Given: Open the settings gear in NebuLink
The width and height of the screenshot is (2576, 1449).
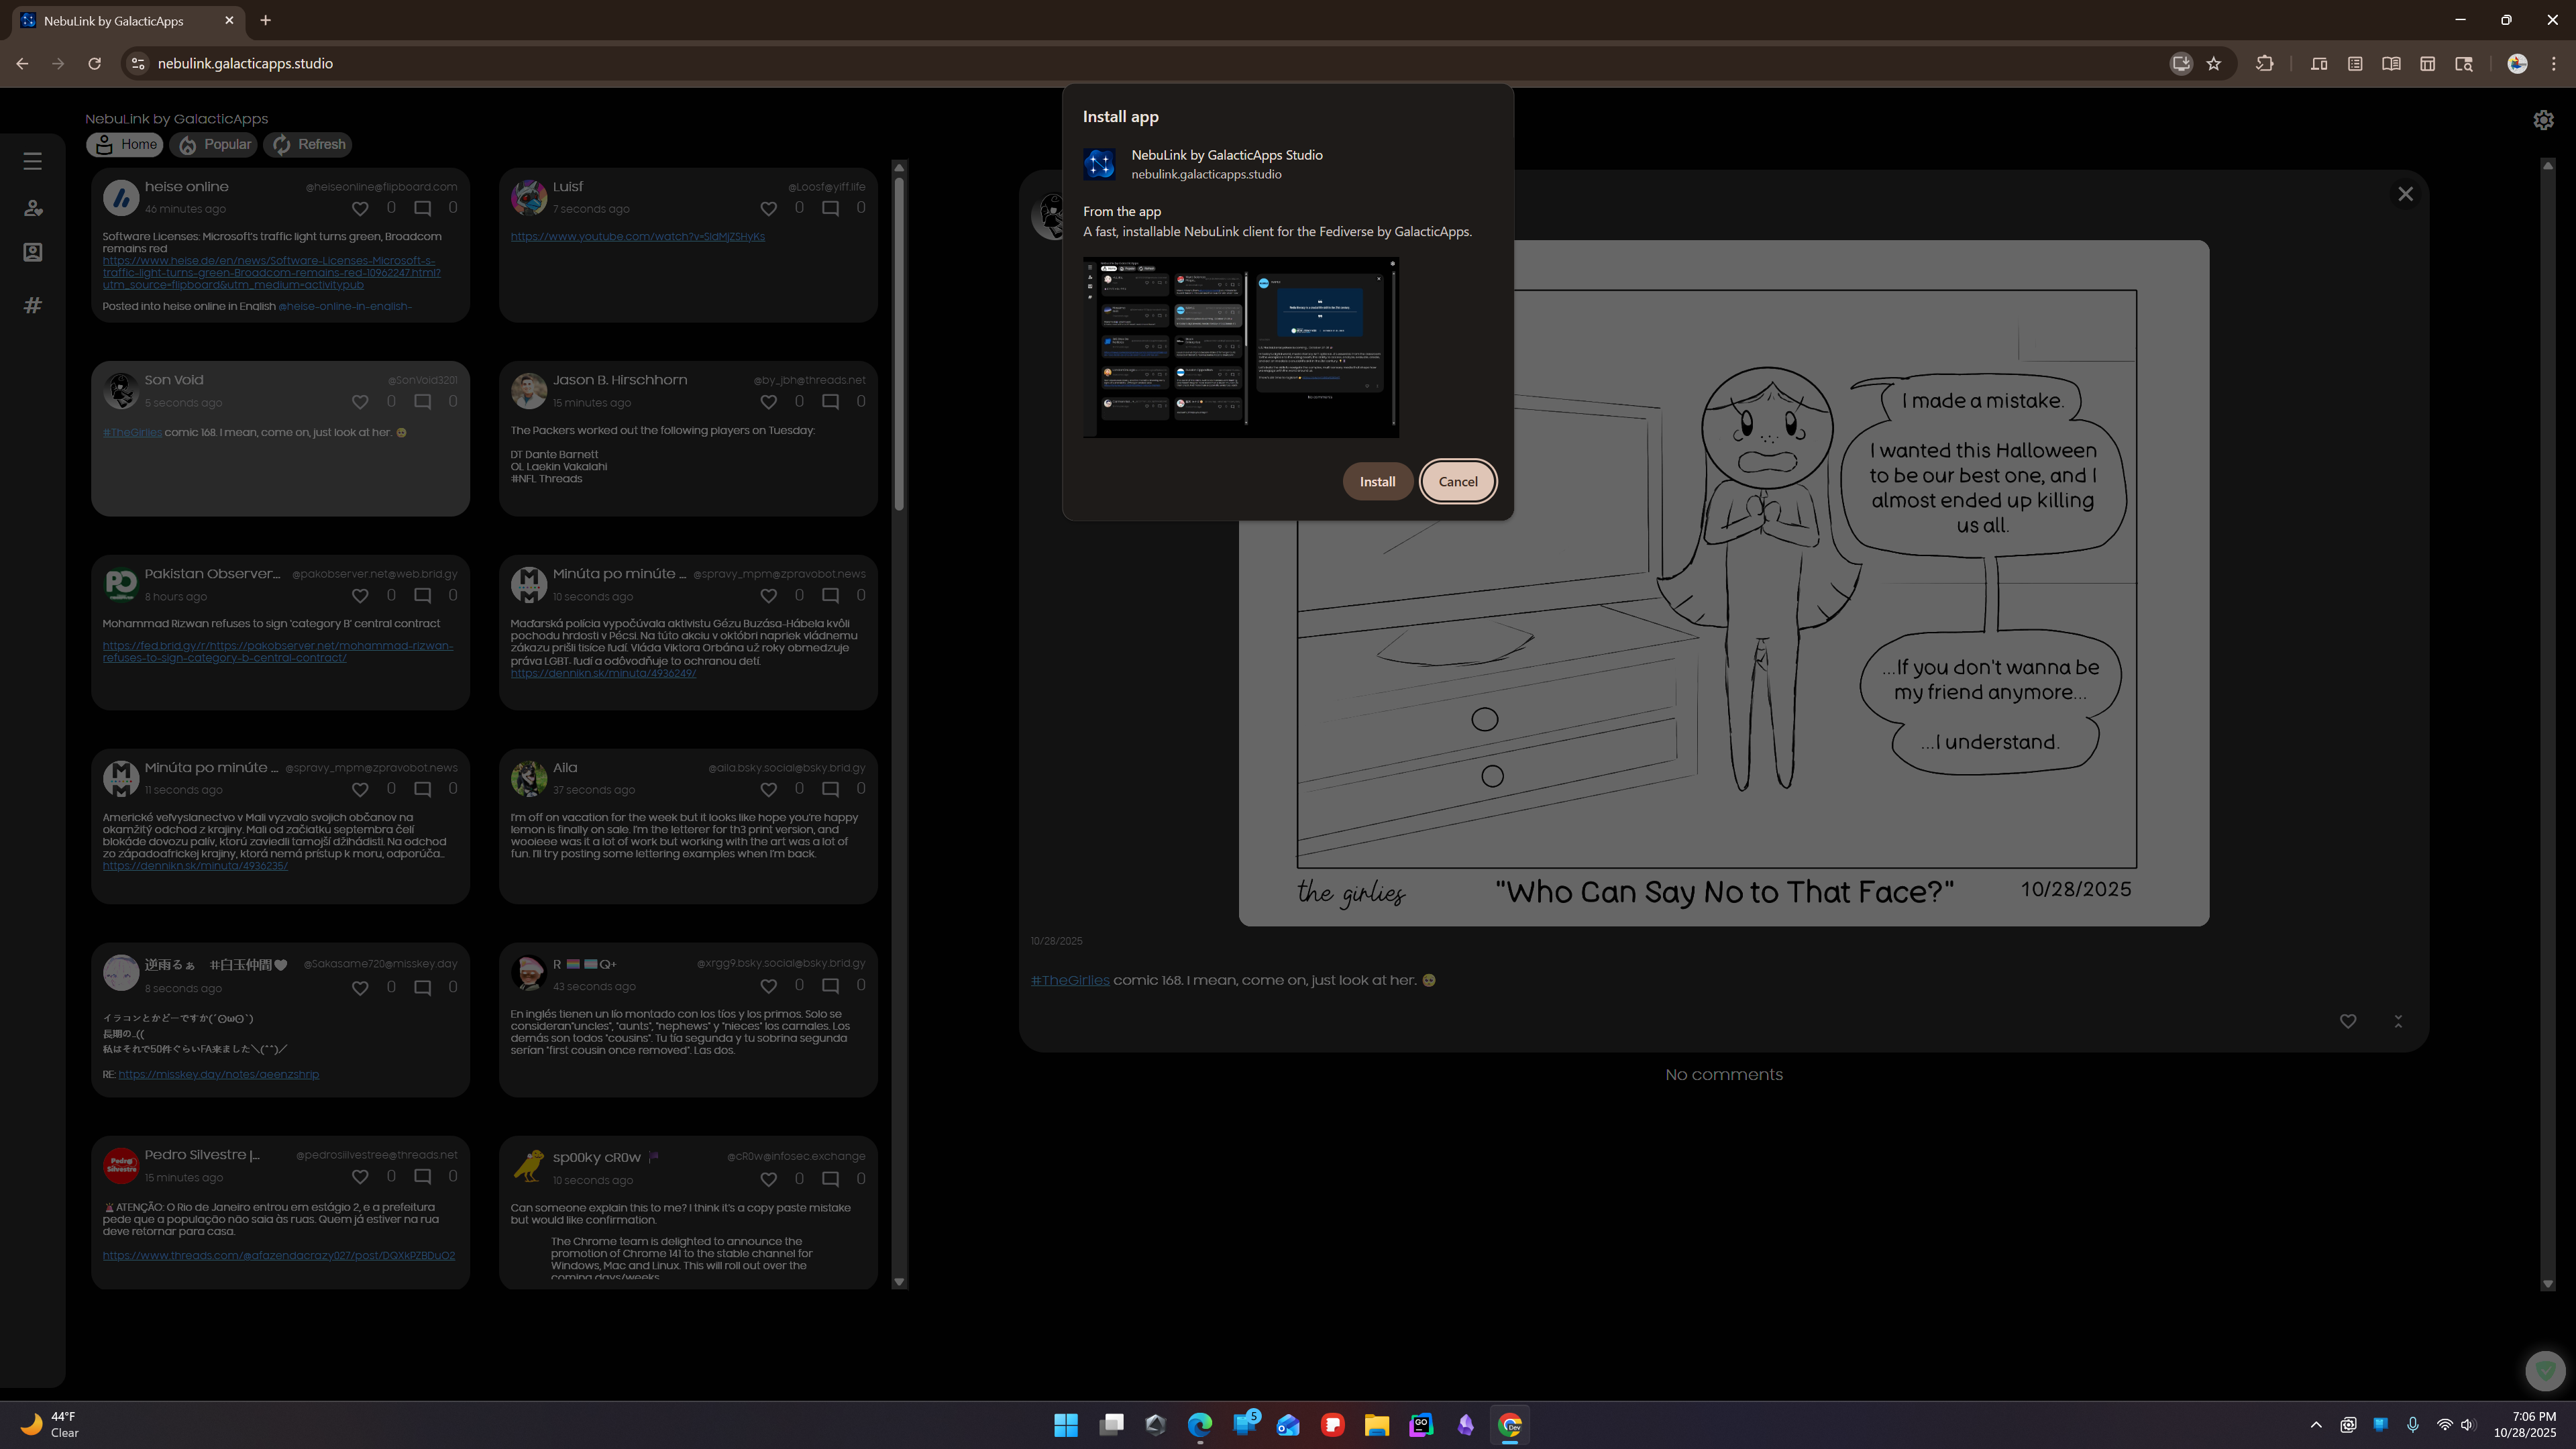Looking at the screenshot, I should click(2543, 120).
